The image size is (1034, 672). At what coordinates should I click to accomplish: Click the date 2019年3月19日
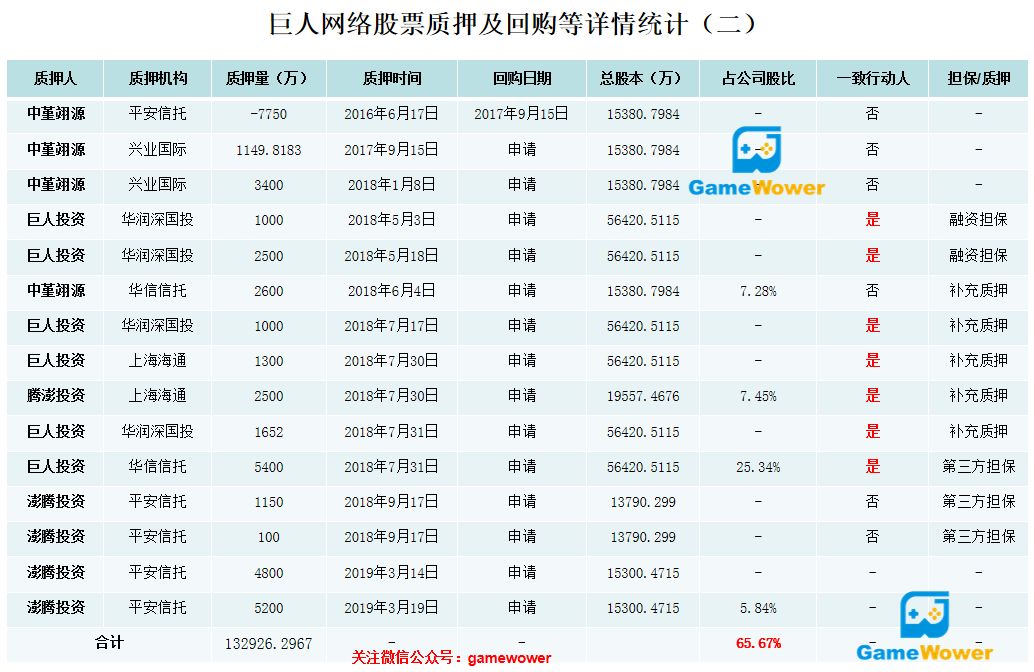[392, 608]
